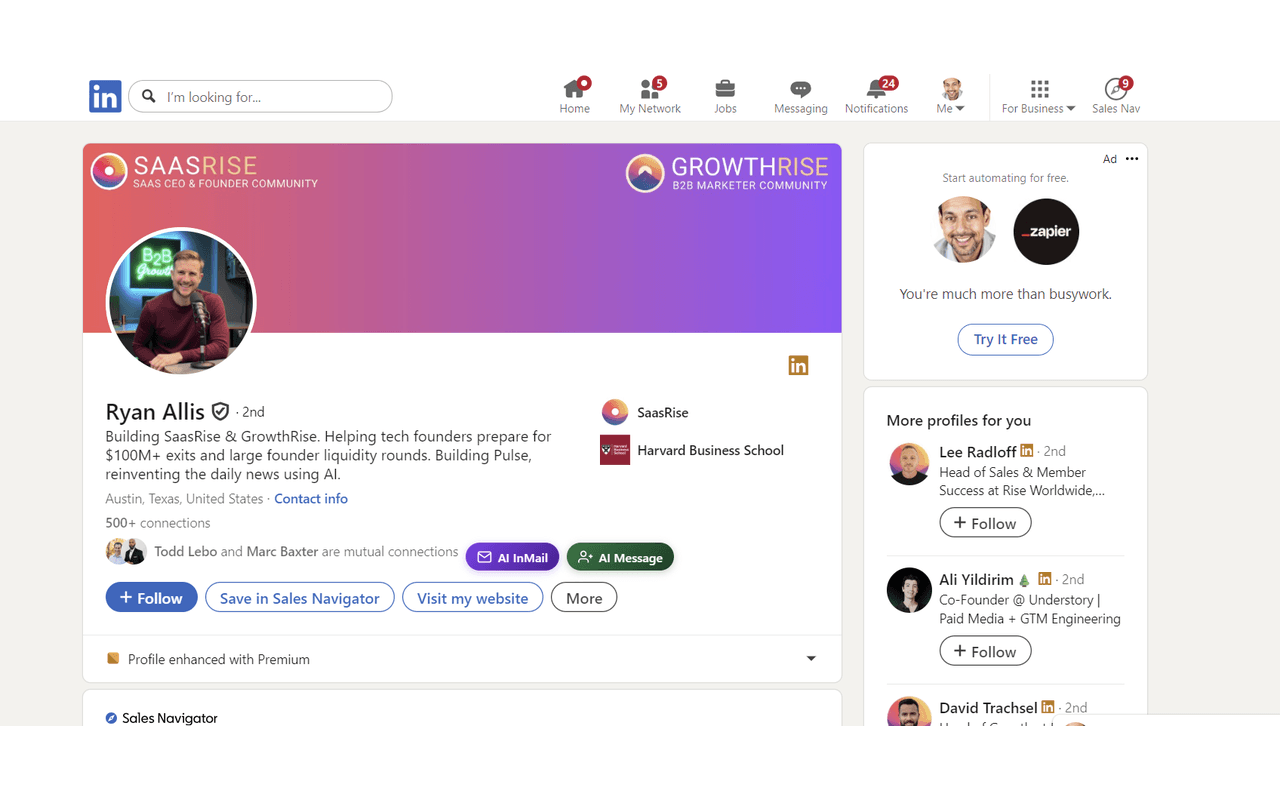Open the Messaging icon
The image size is (1280, 800).
pos(800,90)
